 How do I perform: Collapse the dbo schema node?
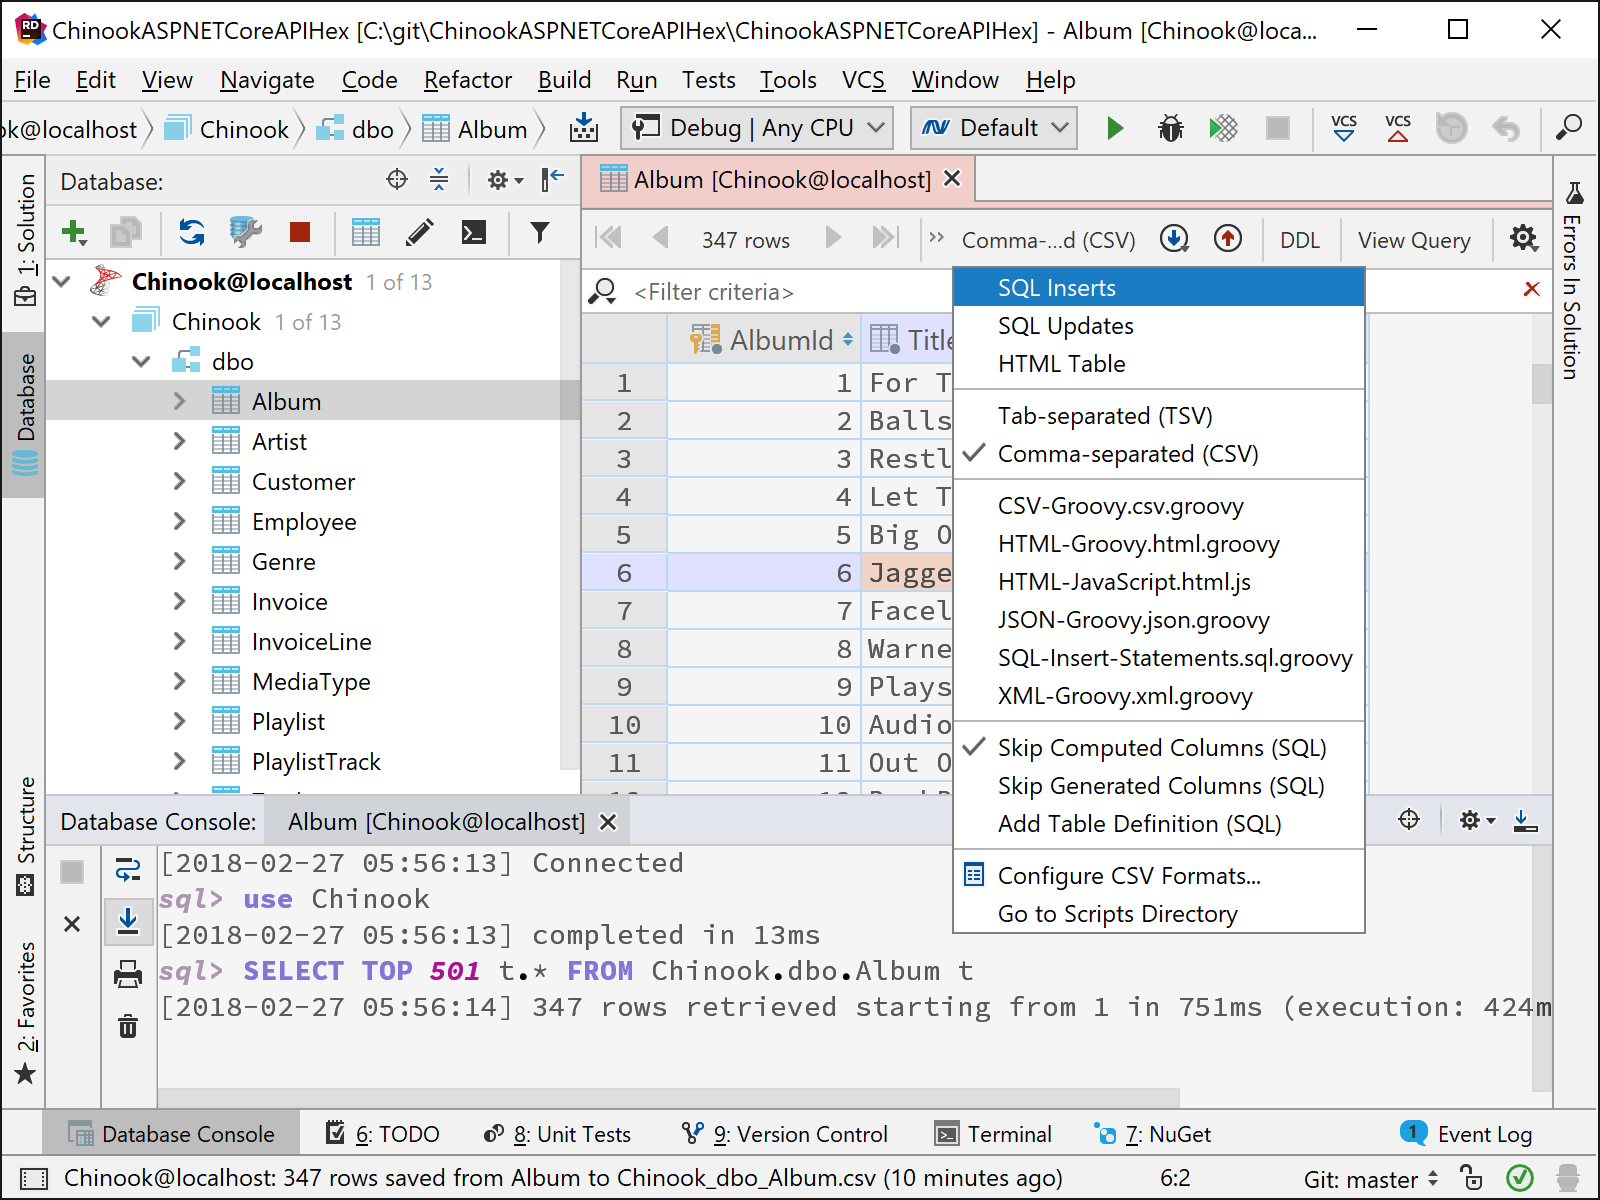[x=141, y=362]
